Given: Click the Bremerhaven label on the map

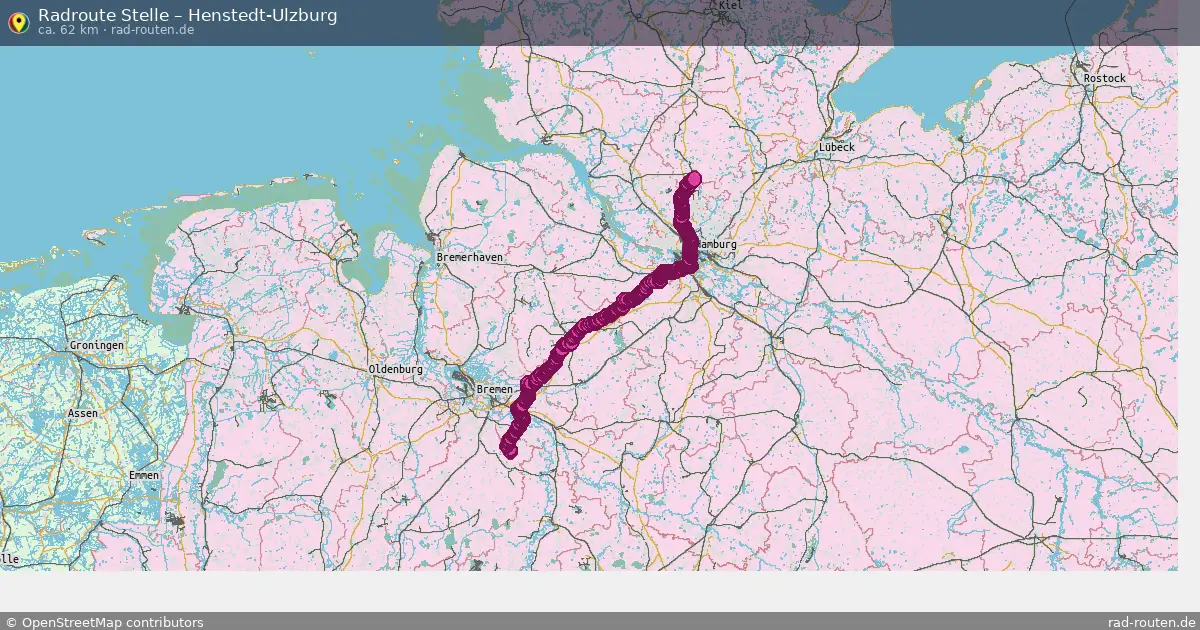Looking at the screenshot, I should [x=470, y=257].
